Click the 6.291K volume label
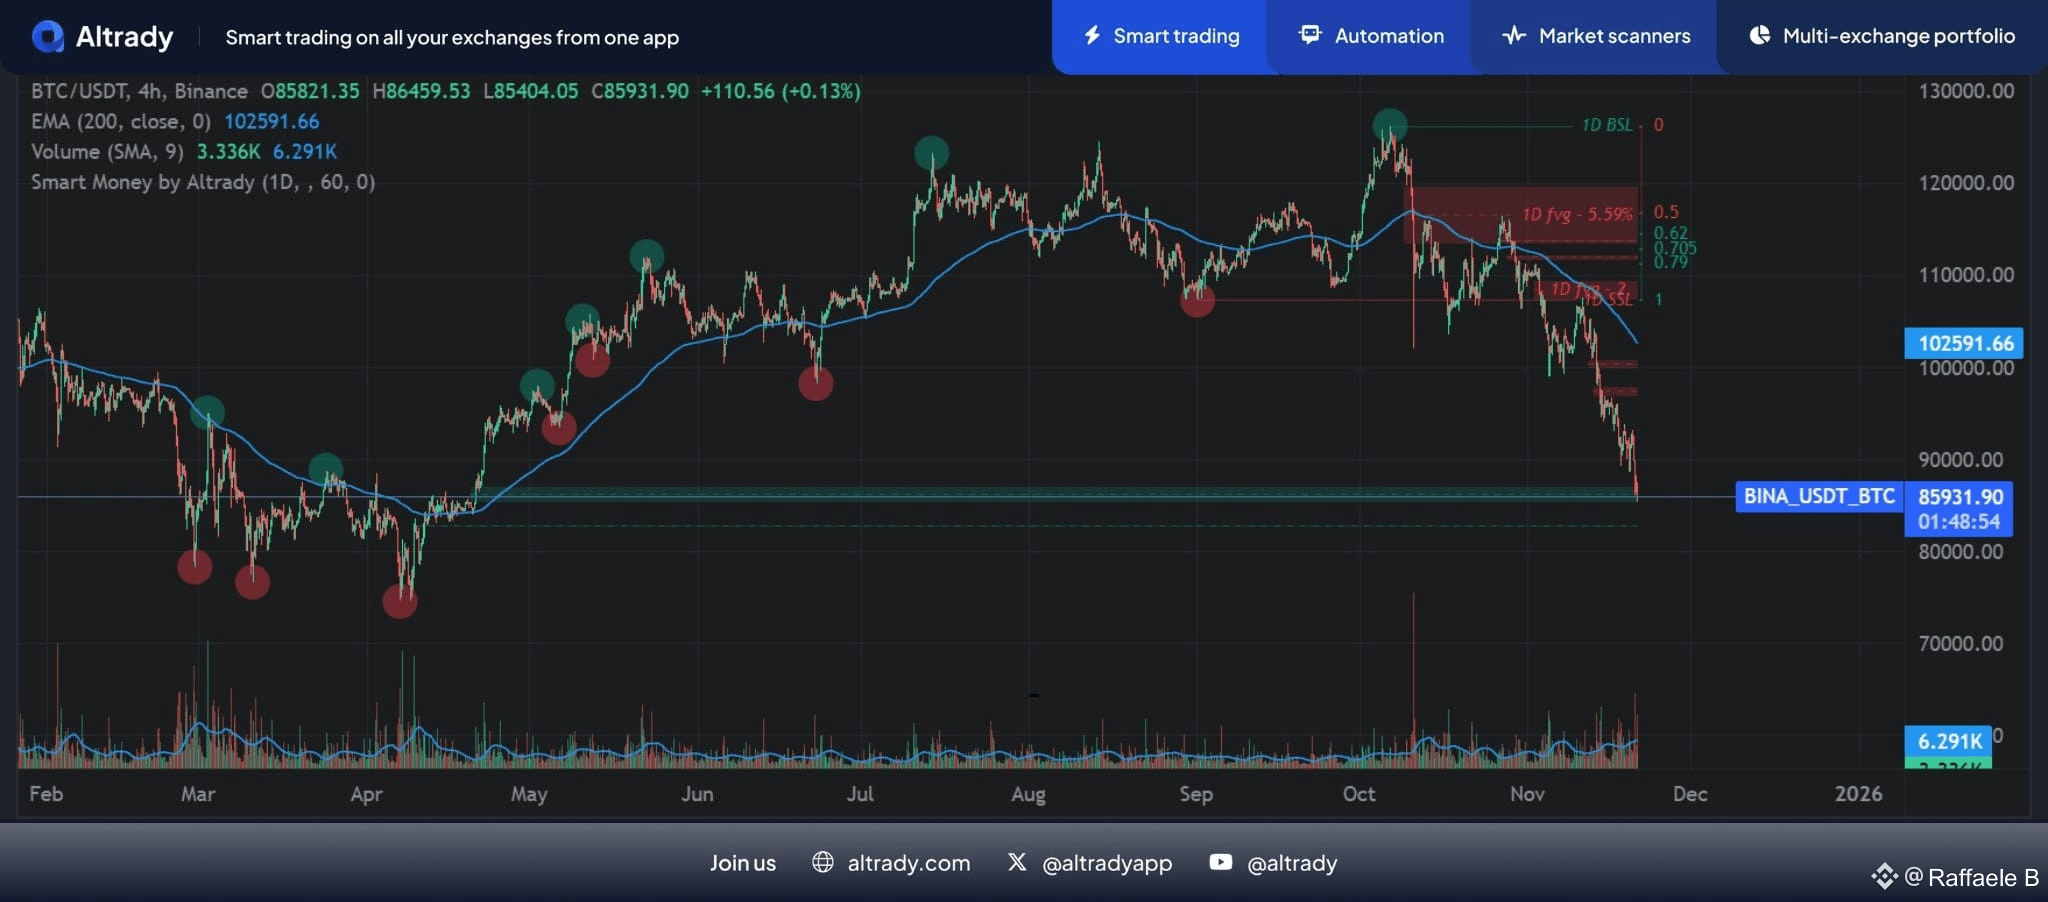2048x902 pixels. coord(1949,741)
